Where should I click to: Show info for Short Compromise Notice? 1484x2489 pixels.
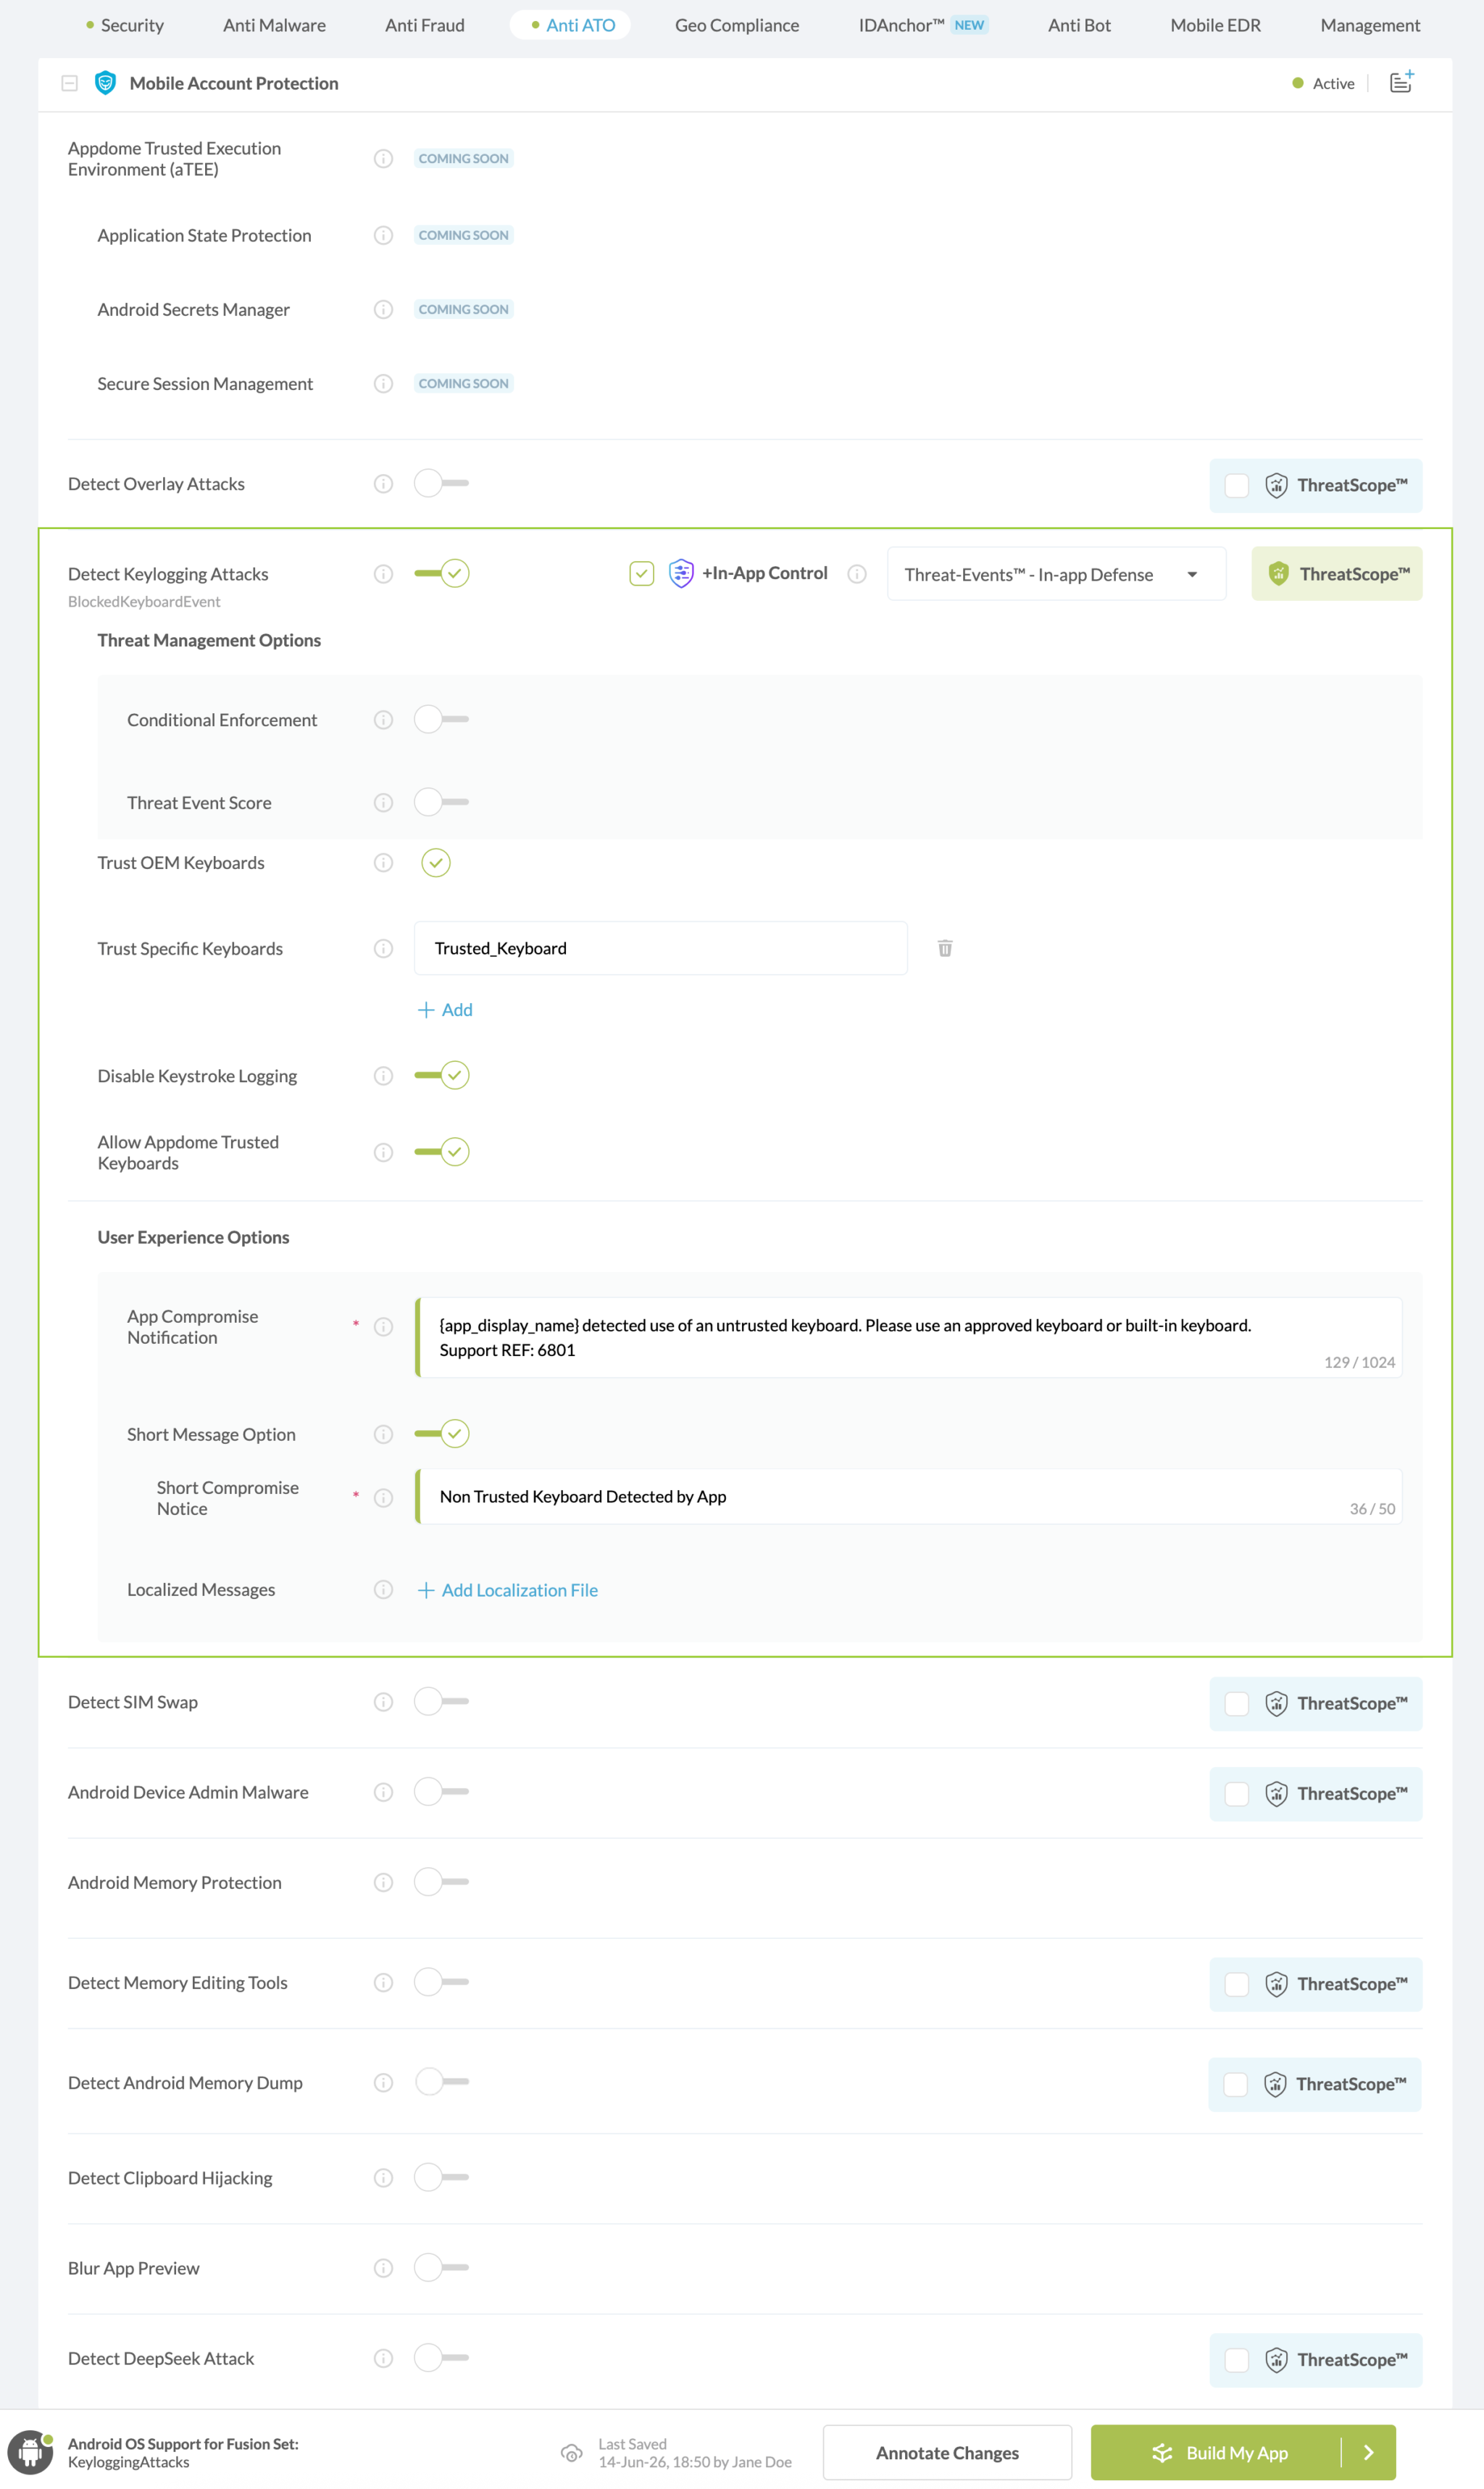[x=383, y=1497]
